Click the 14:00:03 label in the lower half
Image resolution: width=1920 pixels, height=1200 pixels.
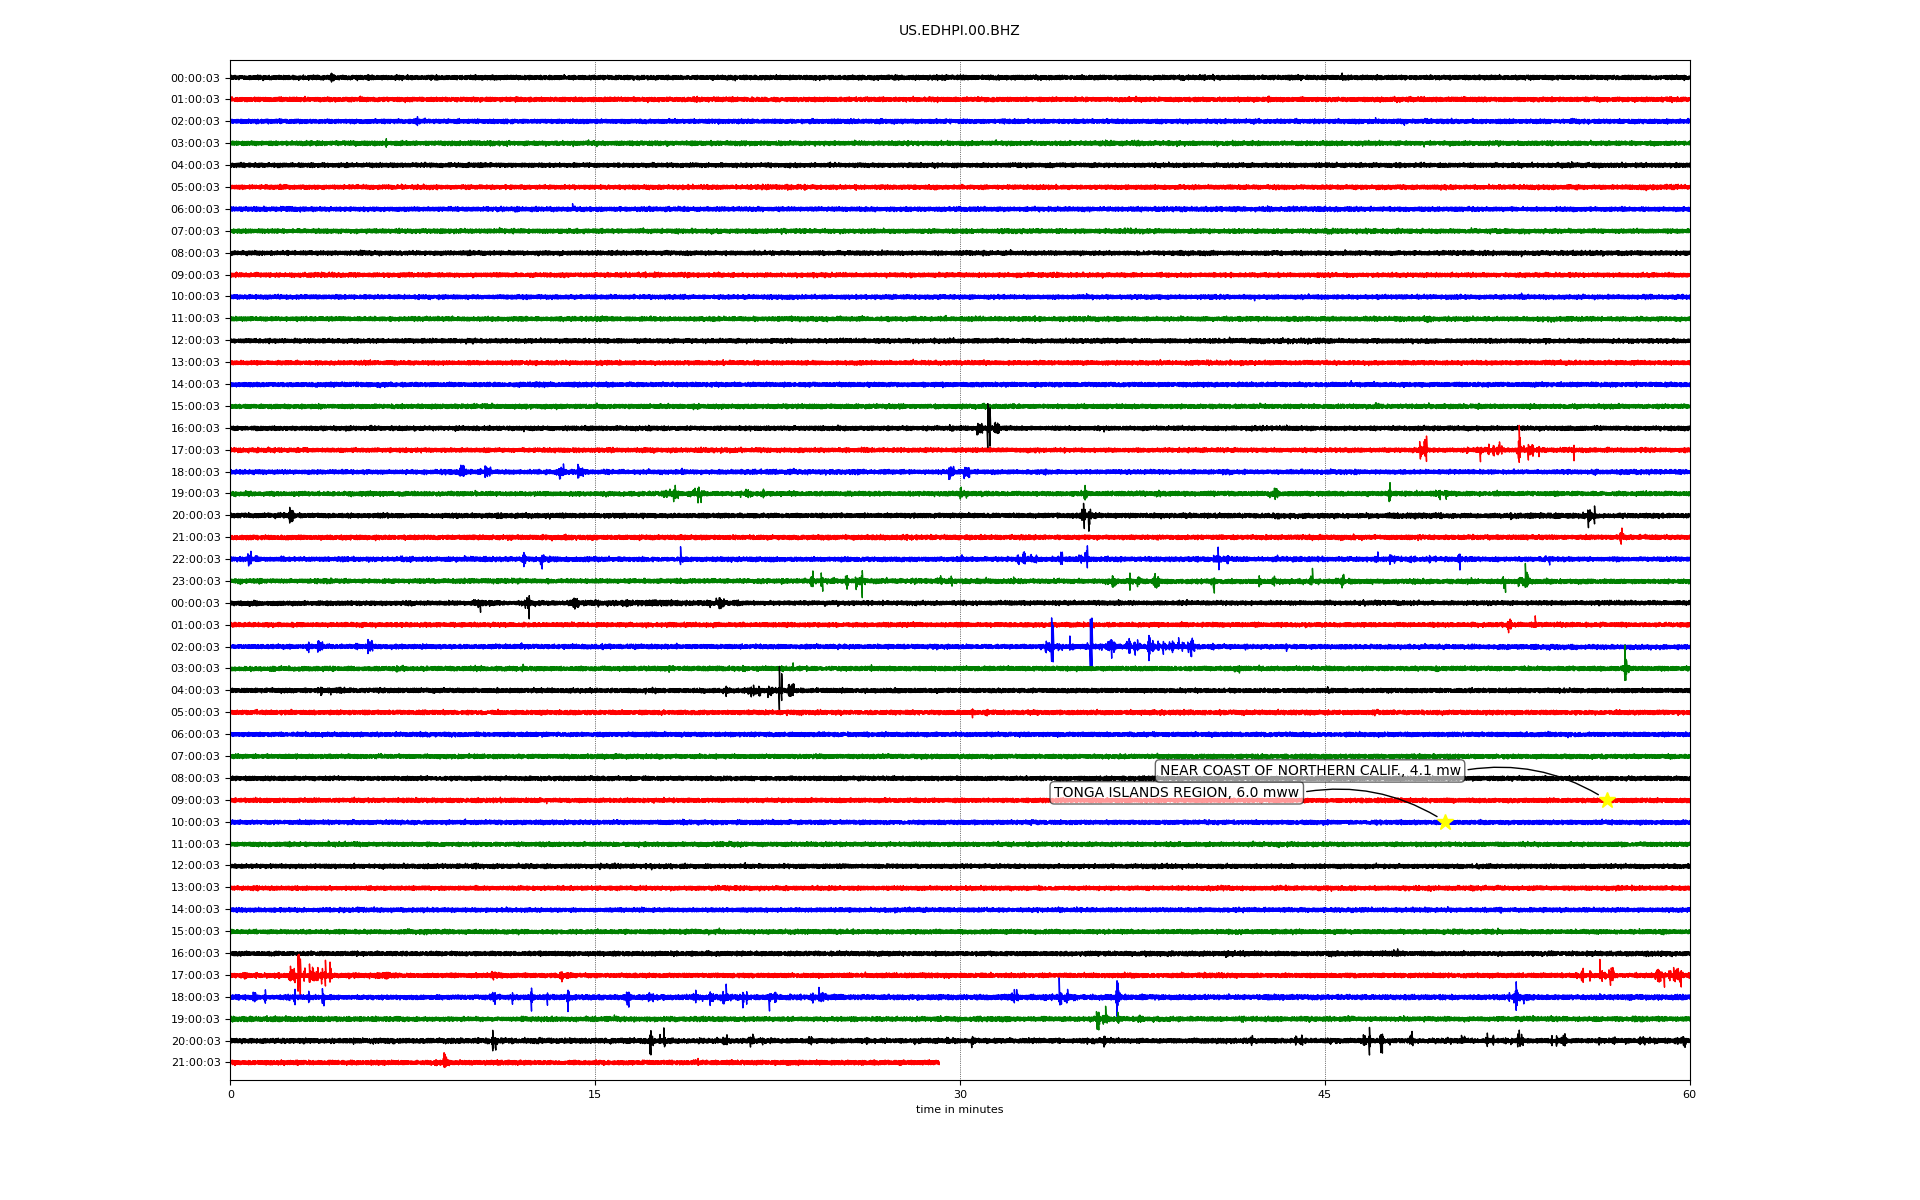pos(195,909)
